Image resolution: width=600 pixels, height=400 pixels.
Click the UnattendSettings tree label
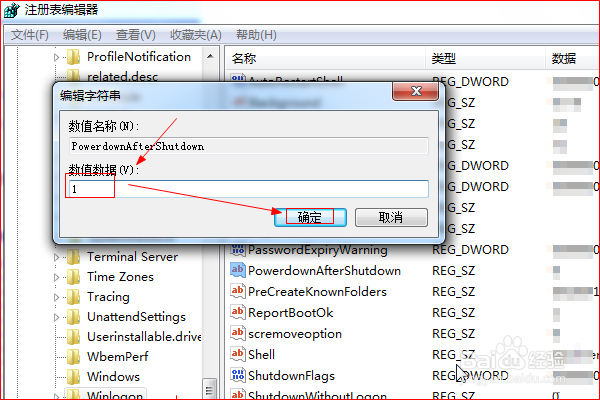tap(136, 317)
